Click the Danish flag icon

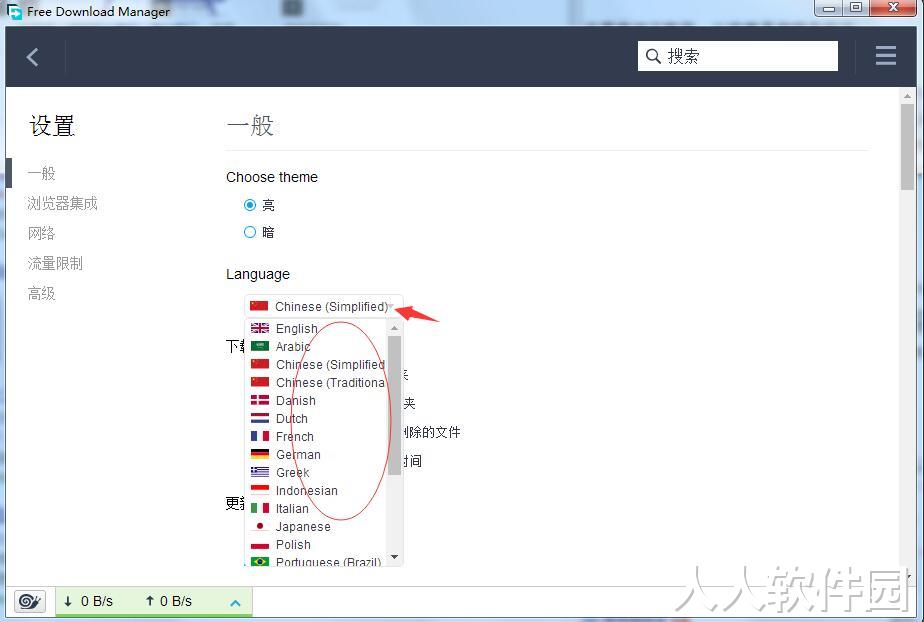point(260,400)
